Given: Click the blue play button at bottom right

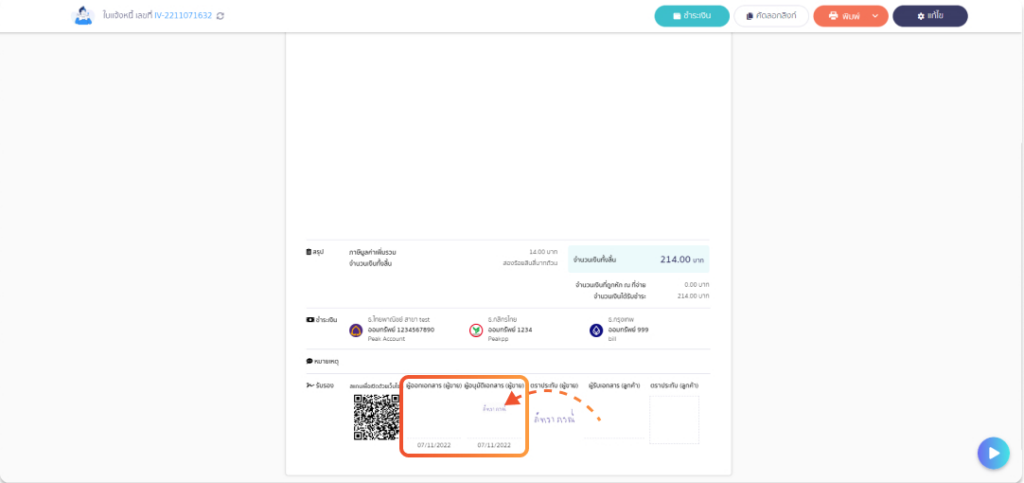Looking at the screenshot, I should [x=993, y=453].
